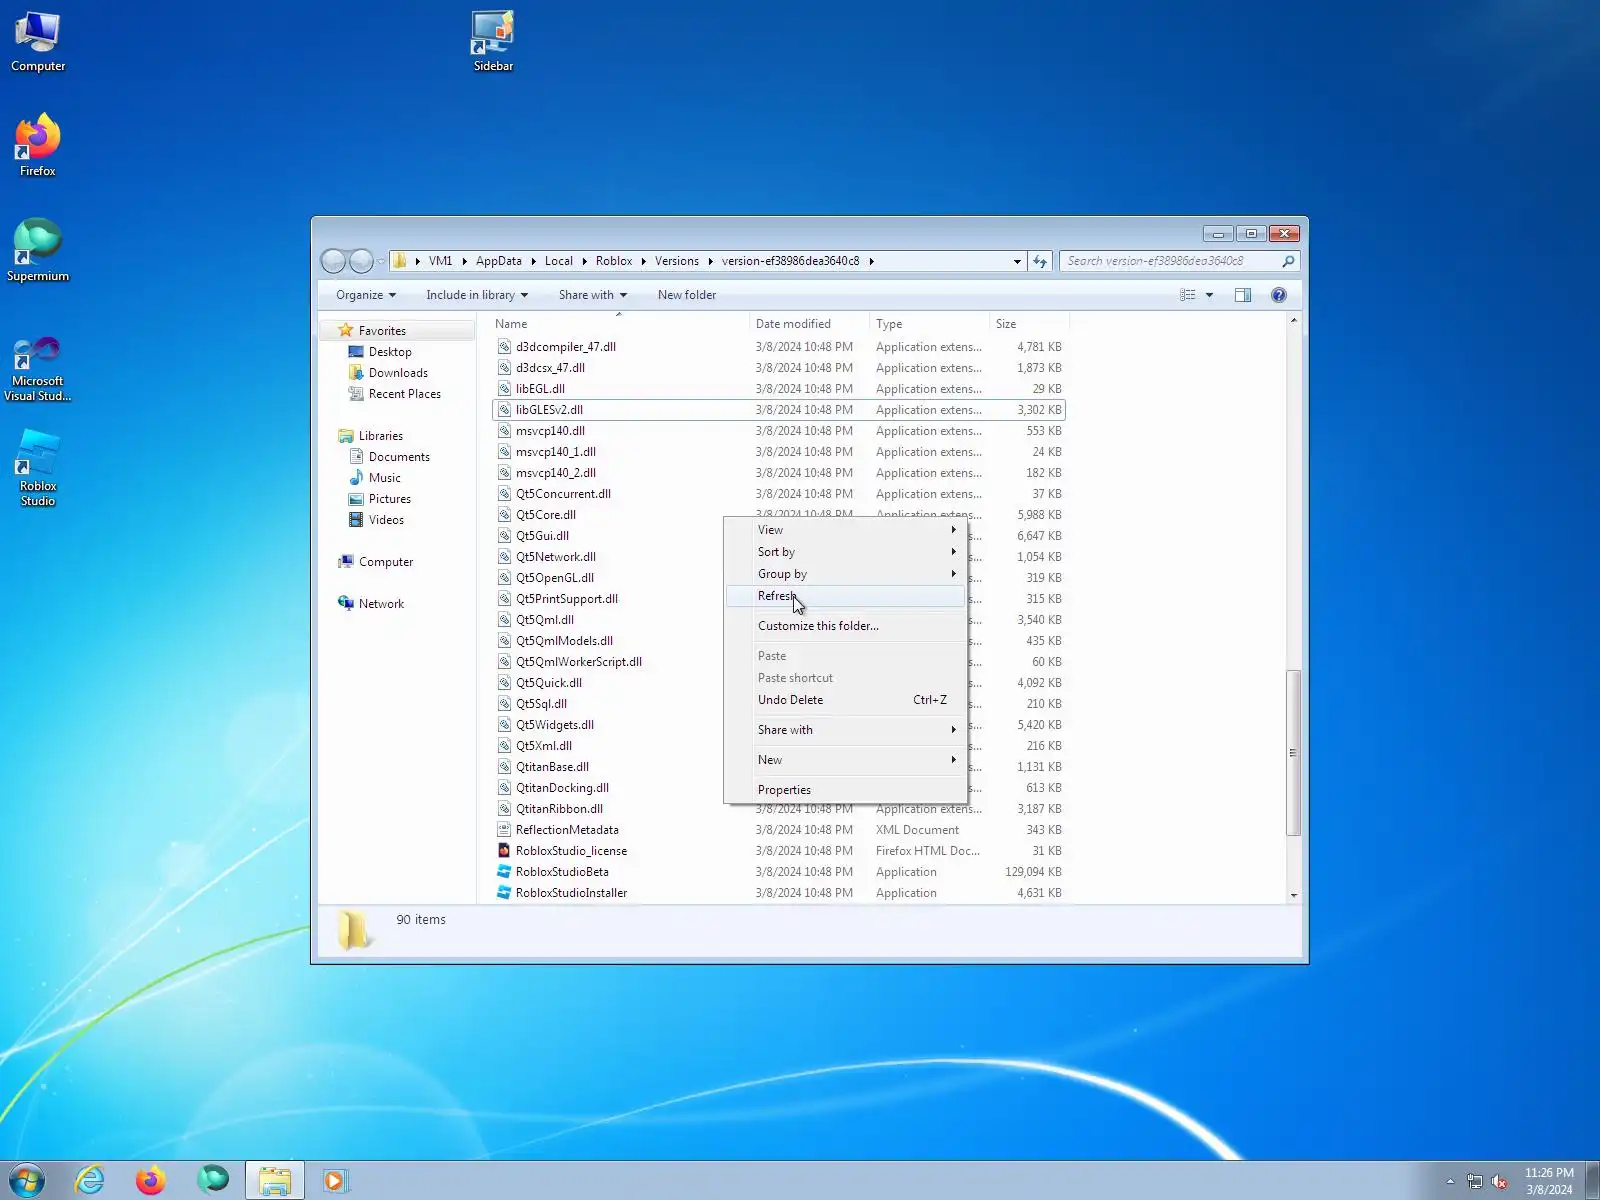Open the New submenu in context menu
The height and width of the screenshot is (1200, 1600).
tap(846, 760)
